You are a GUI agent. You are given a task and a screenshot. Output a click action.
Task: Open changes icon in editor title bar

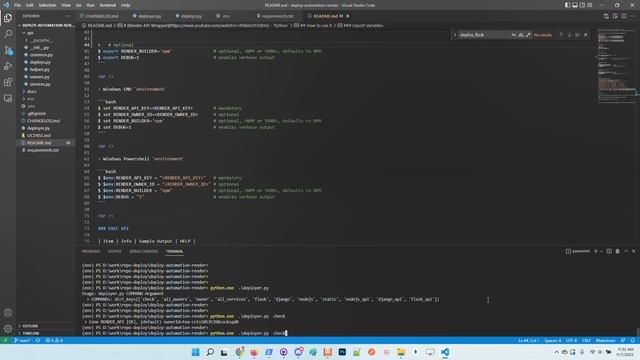click(x=606, y=16)
